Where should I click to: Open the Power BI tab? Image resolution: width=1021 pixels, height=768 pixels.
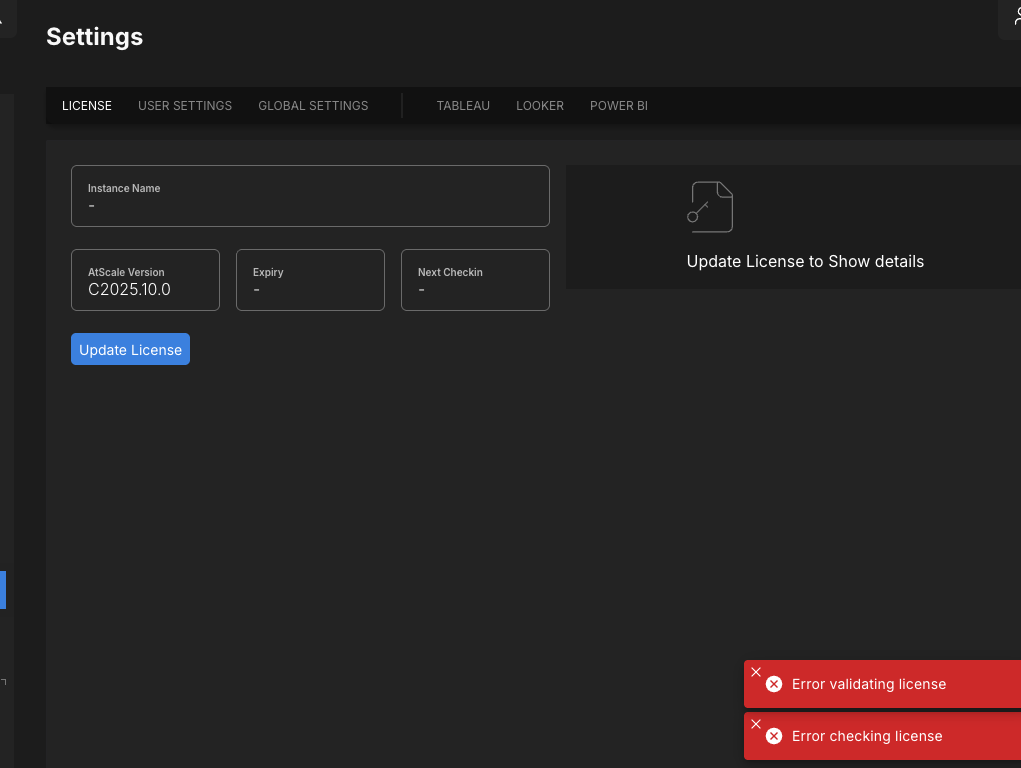coord(619,106)
